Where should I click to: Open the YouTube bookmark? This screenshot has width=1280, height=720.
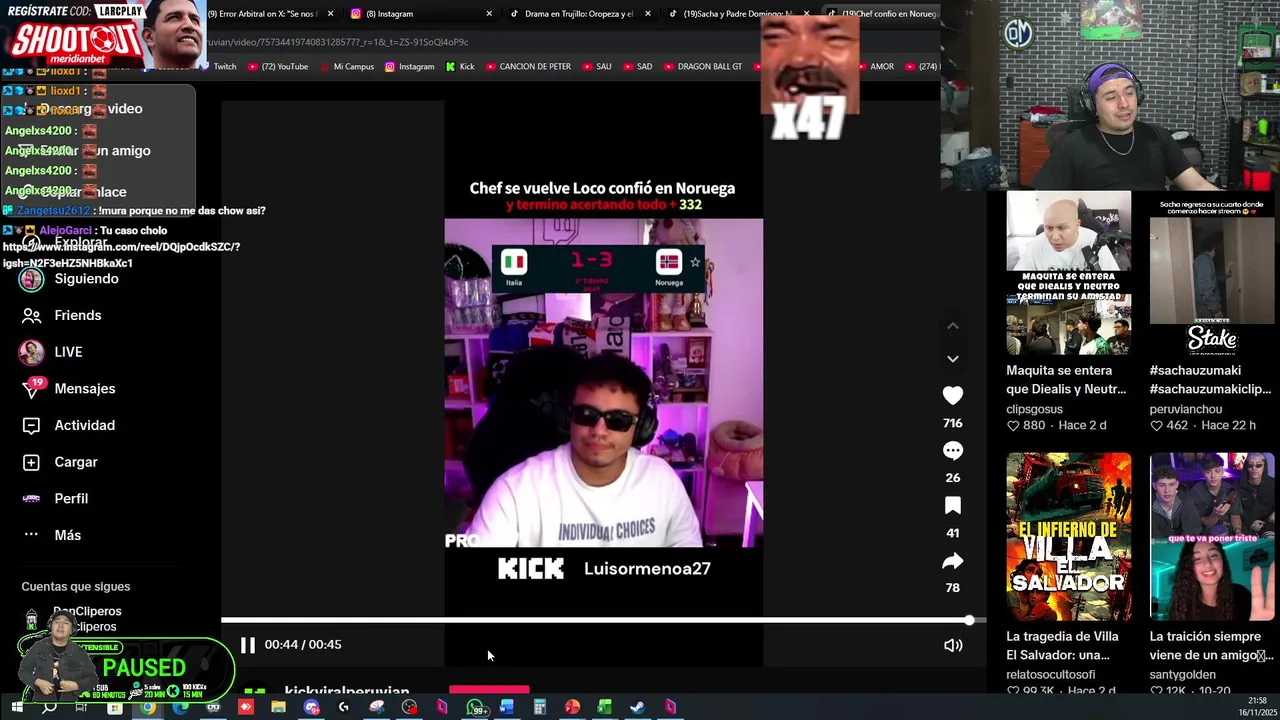(x=277, y=67)
